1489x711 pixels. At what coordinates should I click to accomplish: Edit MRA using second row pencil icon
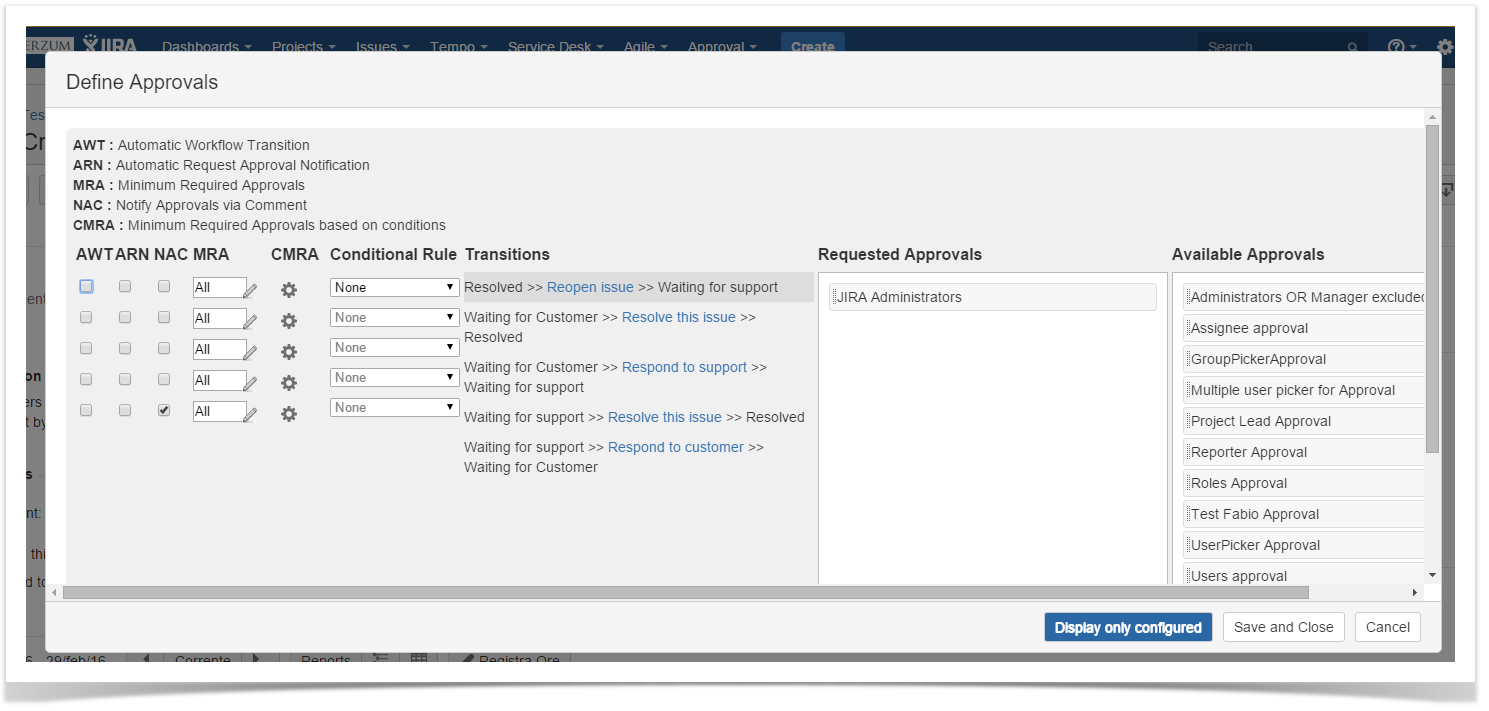tap(250, 321)
